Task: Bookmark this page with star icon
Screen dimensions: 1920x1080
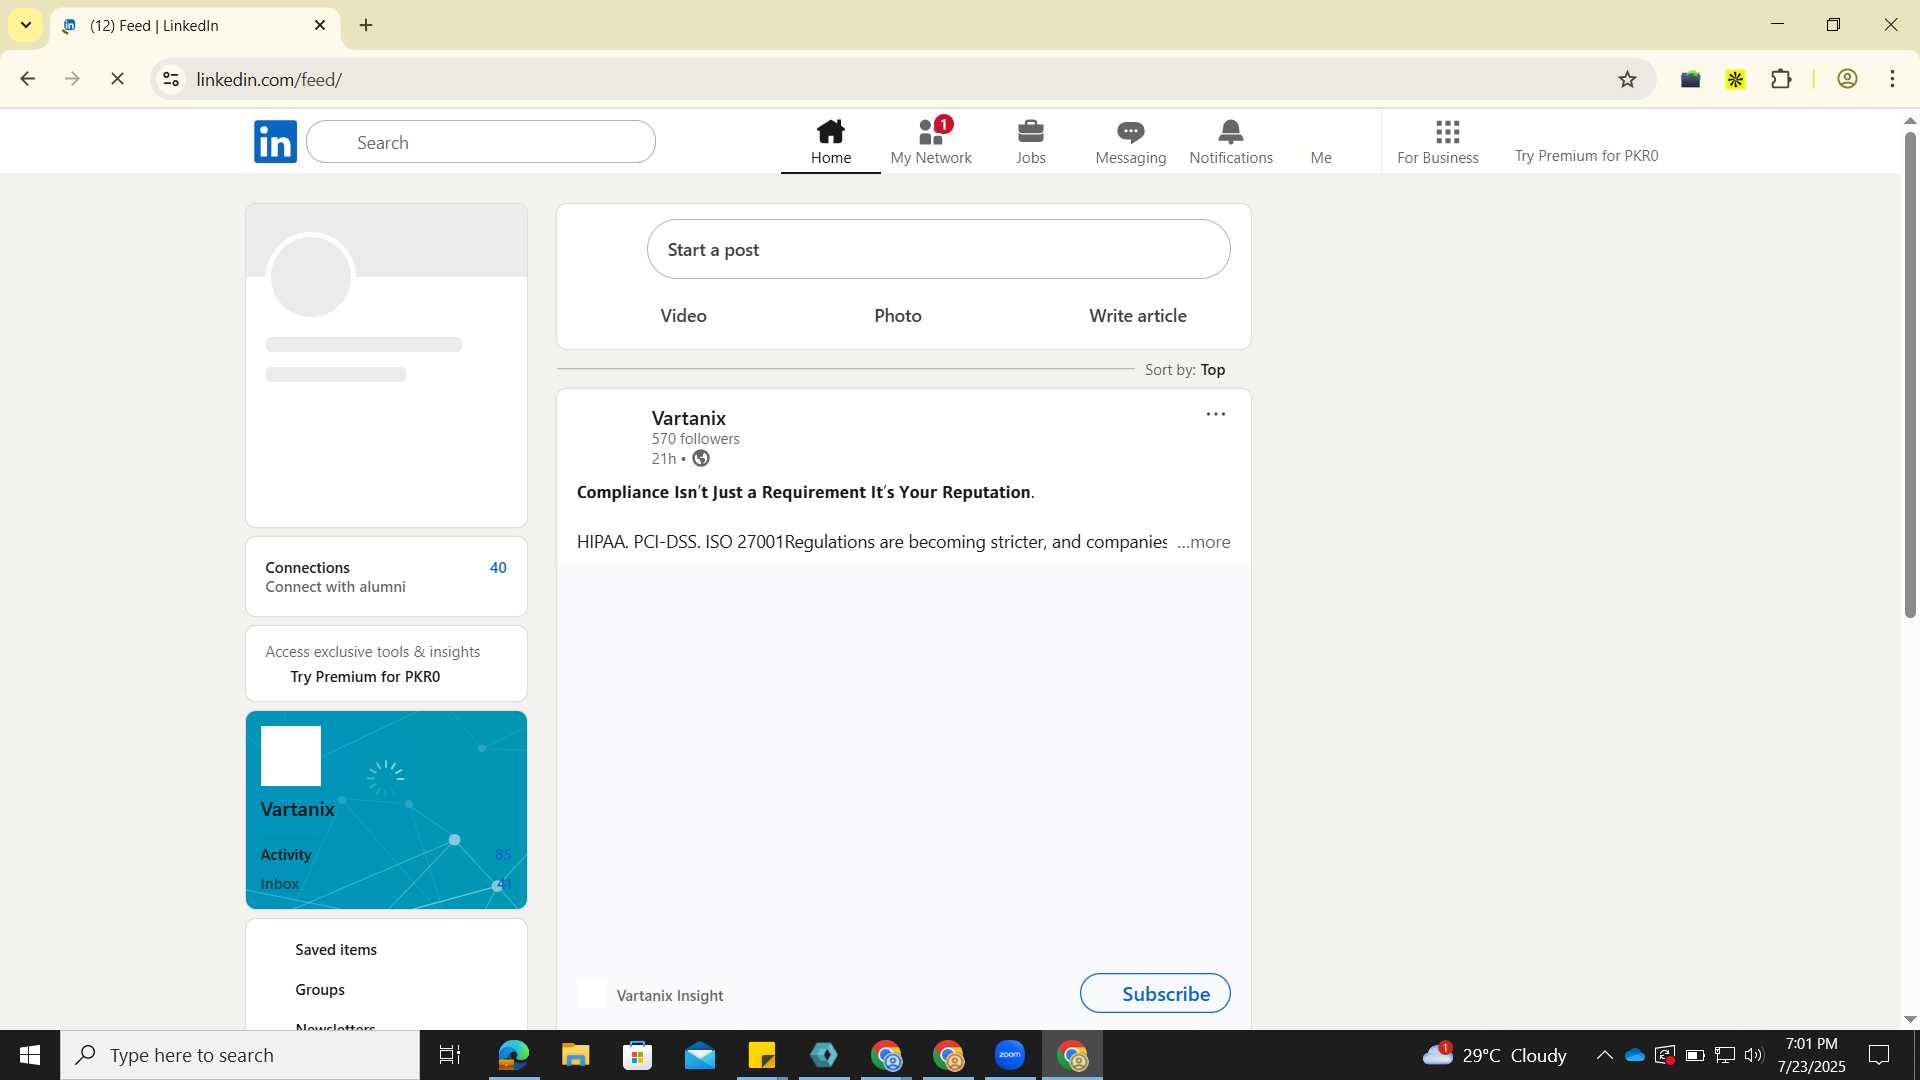Action: point(1627,79)
